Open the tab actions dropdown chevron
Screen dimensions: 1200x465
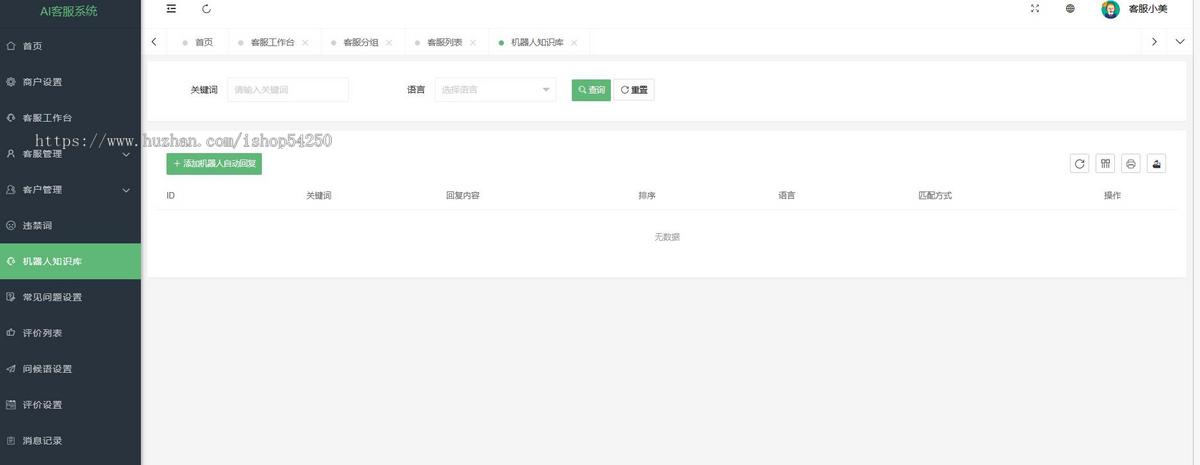1180,42
